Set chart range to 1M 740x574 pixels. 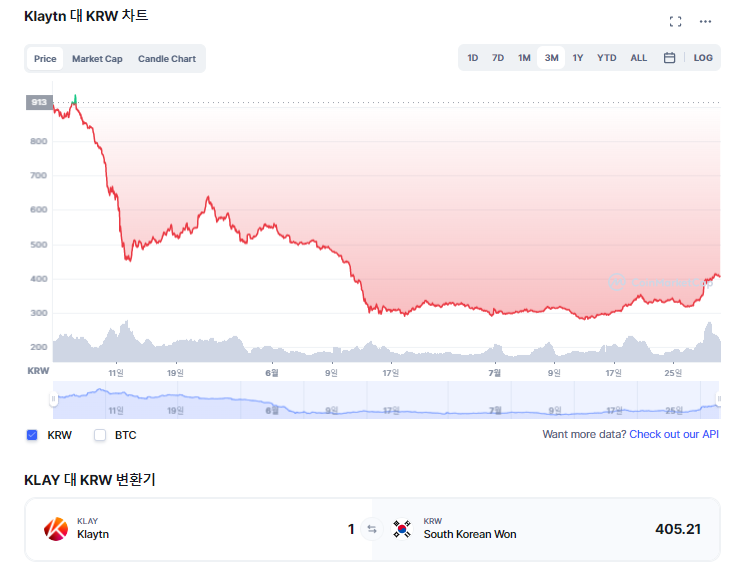point(524,58)
